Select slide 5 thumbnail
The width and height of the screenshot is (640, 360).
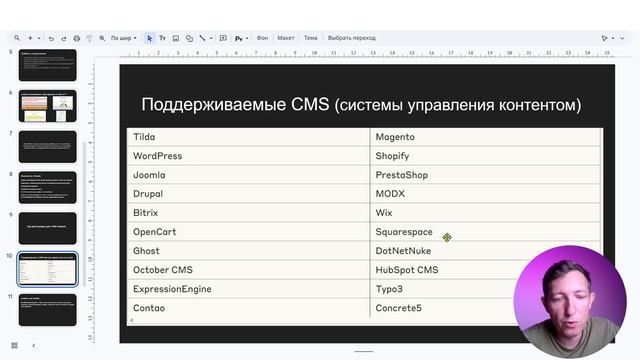47,65
